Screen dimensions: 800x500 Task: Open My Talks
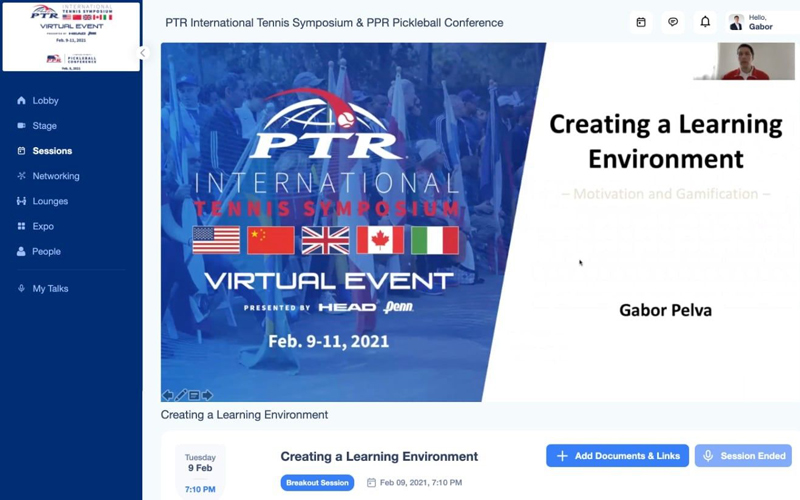(x=50, y=288)
